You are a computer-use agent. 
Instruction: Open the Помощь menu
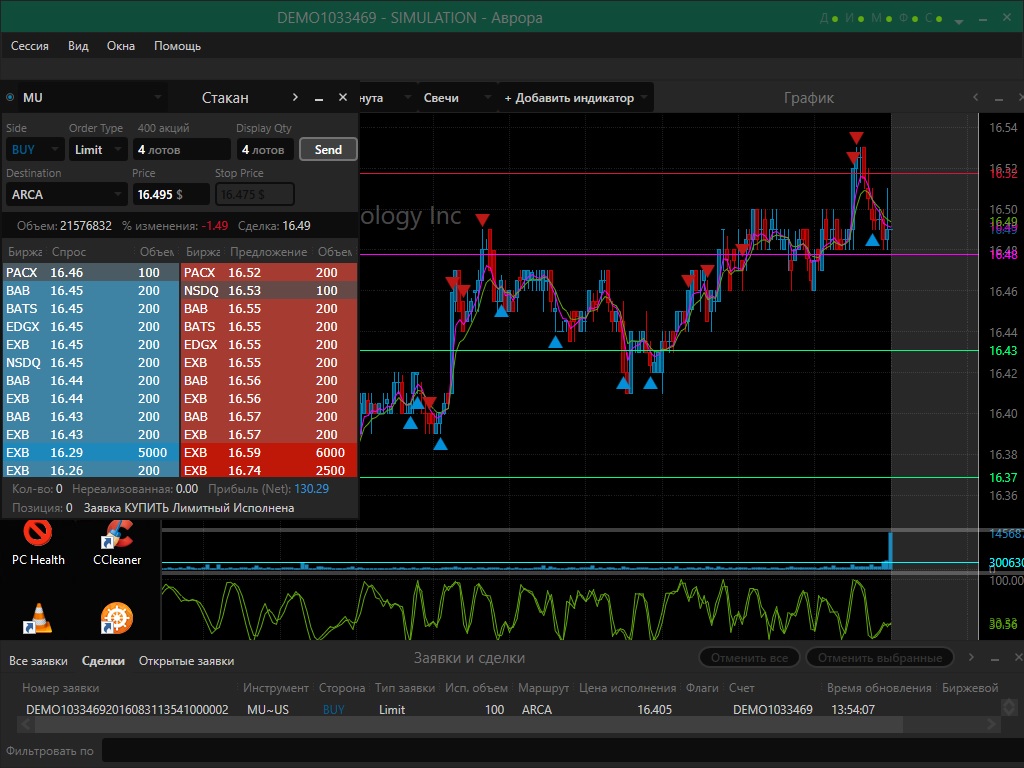click(177, 46)
